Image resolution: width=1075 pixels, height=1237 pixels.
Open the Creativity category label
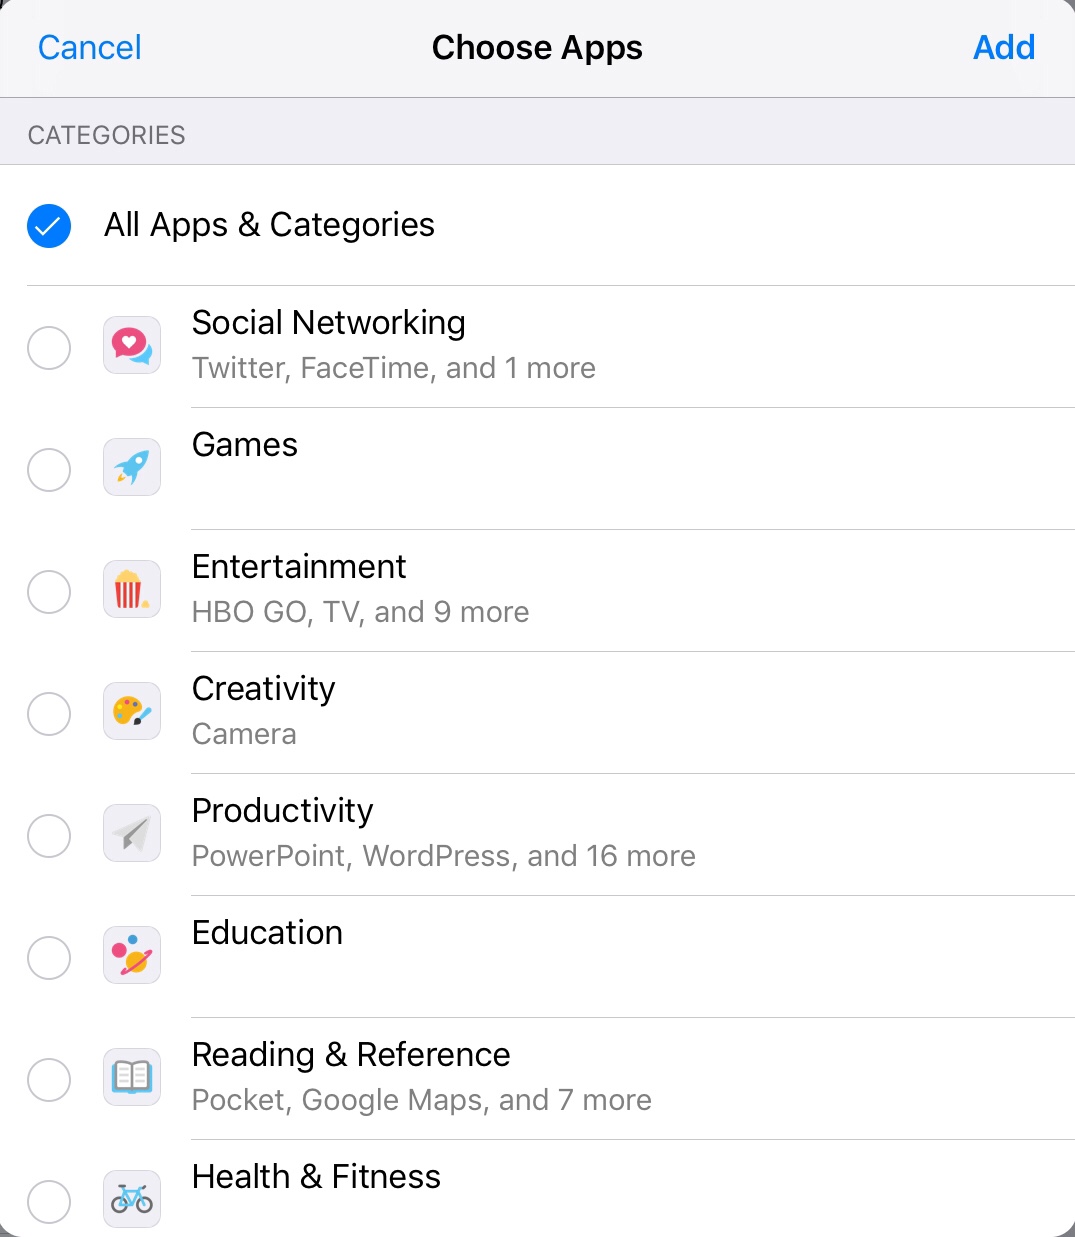pos(263,689)
